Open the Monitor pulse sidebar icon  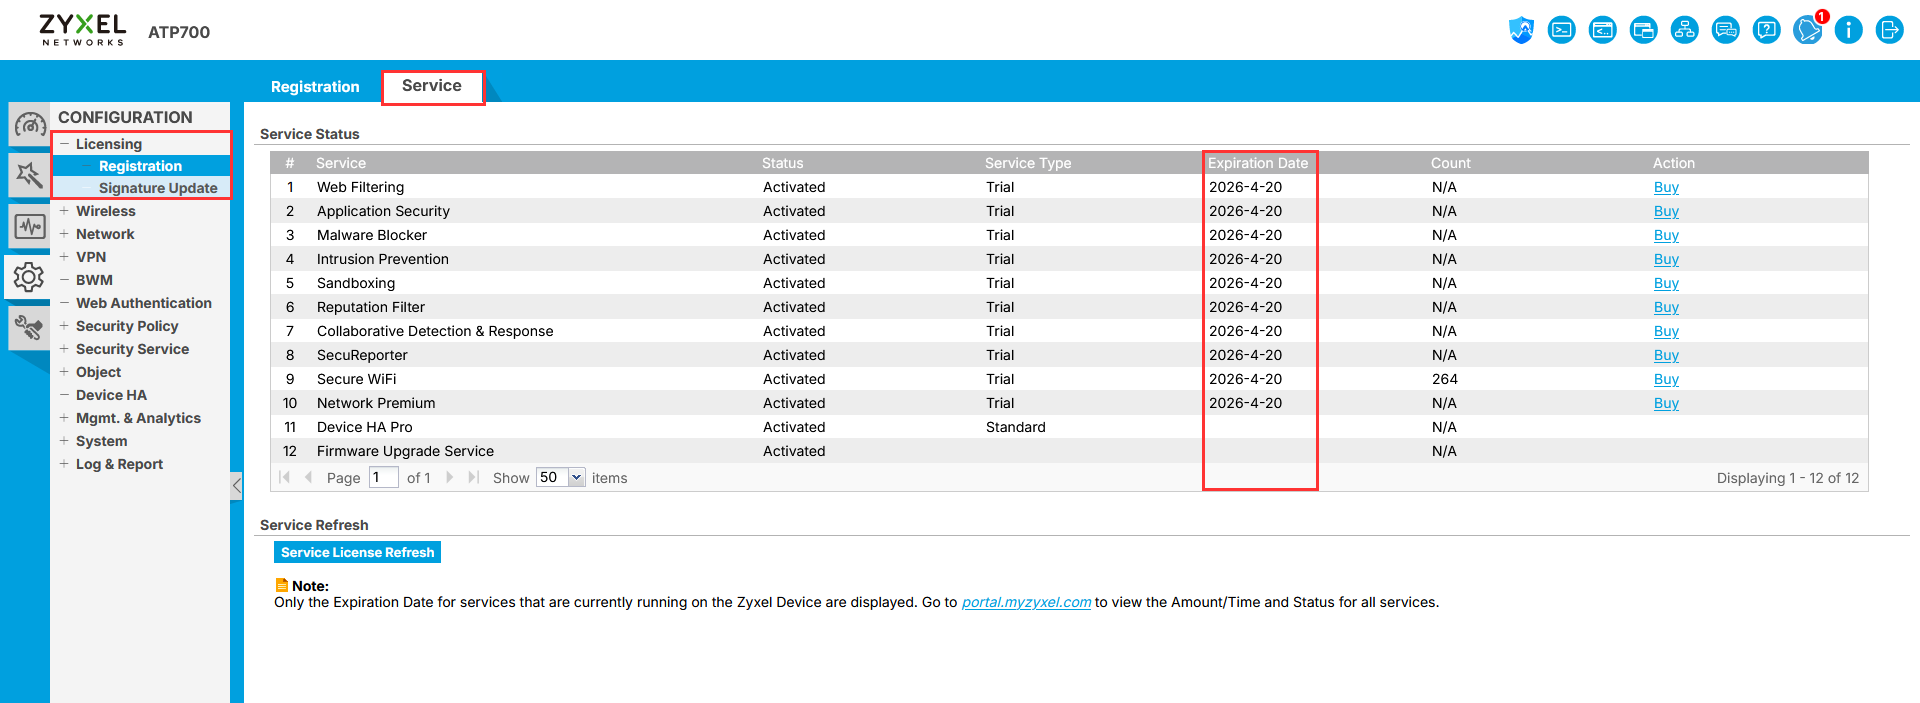[x=29, y=226]
